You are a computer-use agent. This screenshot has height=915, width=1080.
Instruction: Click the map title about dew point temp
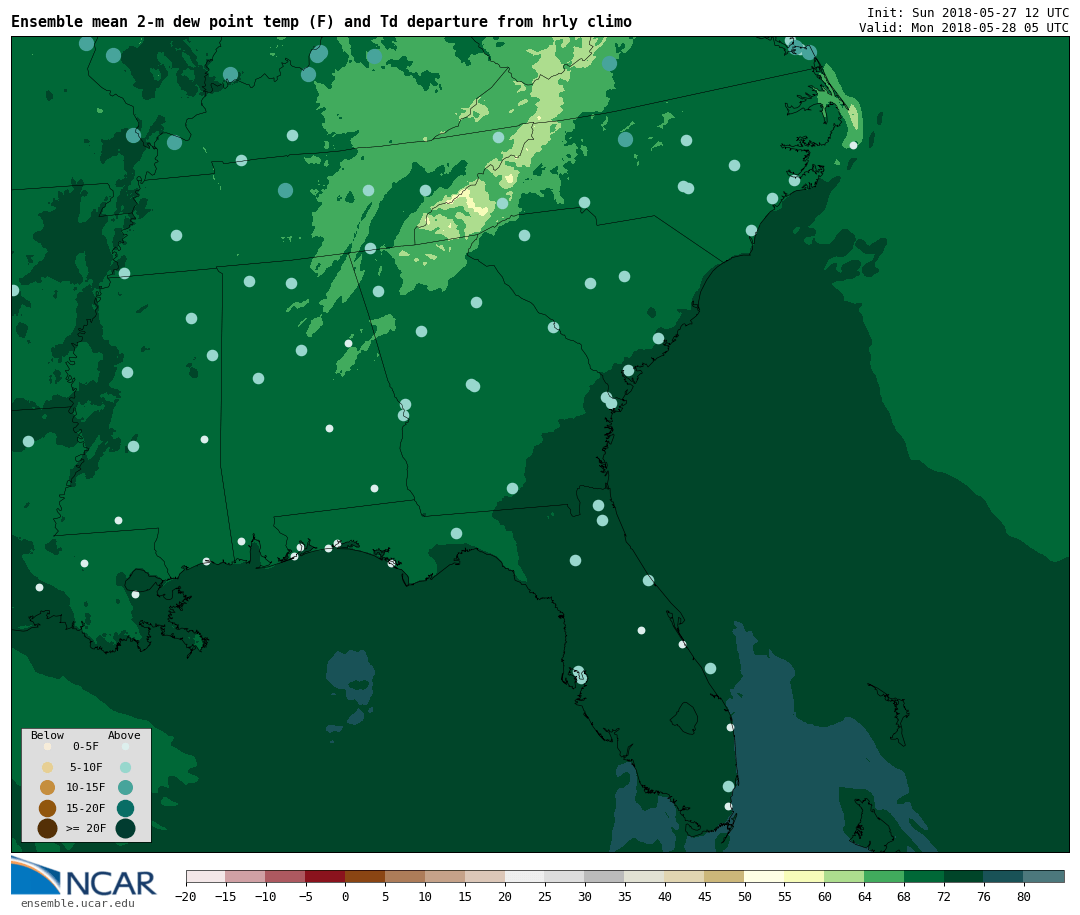pos(321,22)
